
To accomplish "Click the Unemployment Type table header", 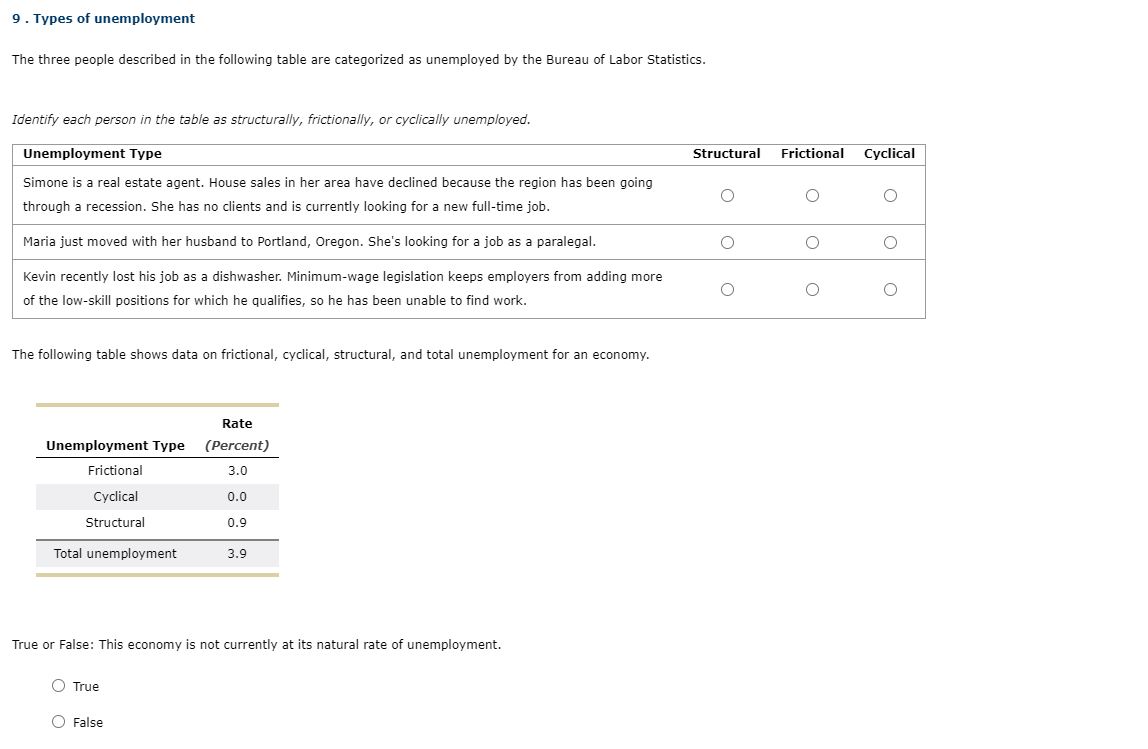I will pyautogui.click(x=92, y=154).
